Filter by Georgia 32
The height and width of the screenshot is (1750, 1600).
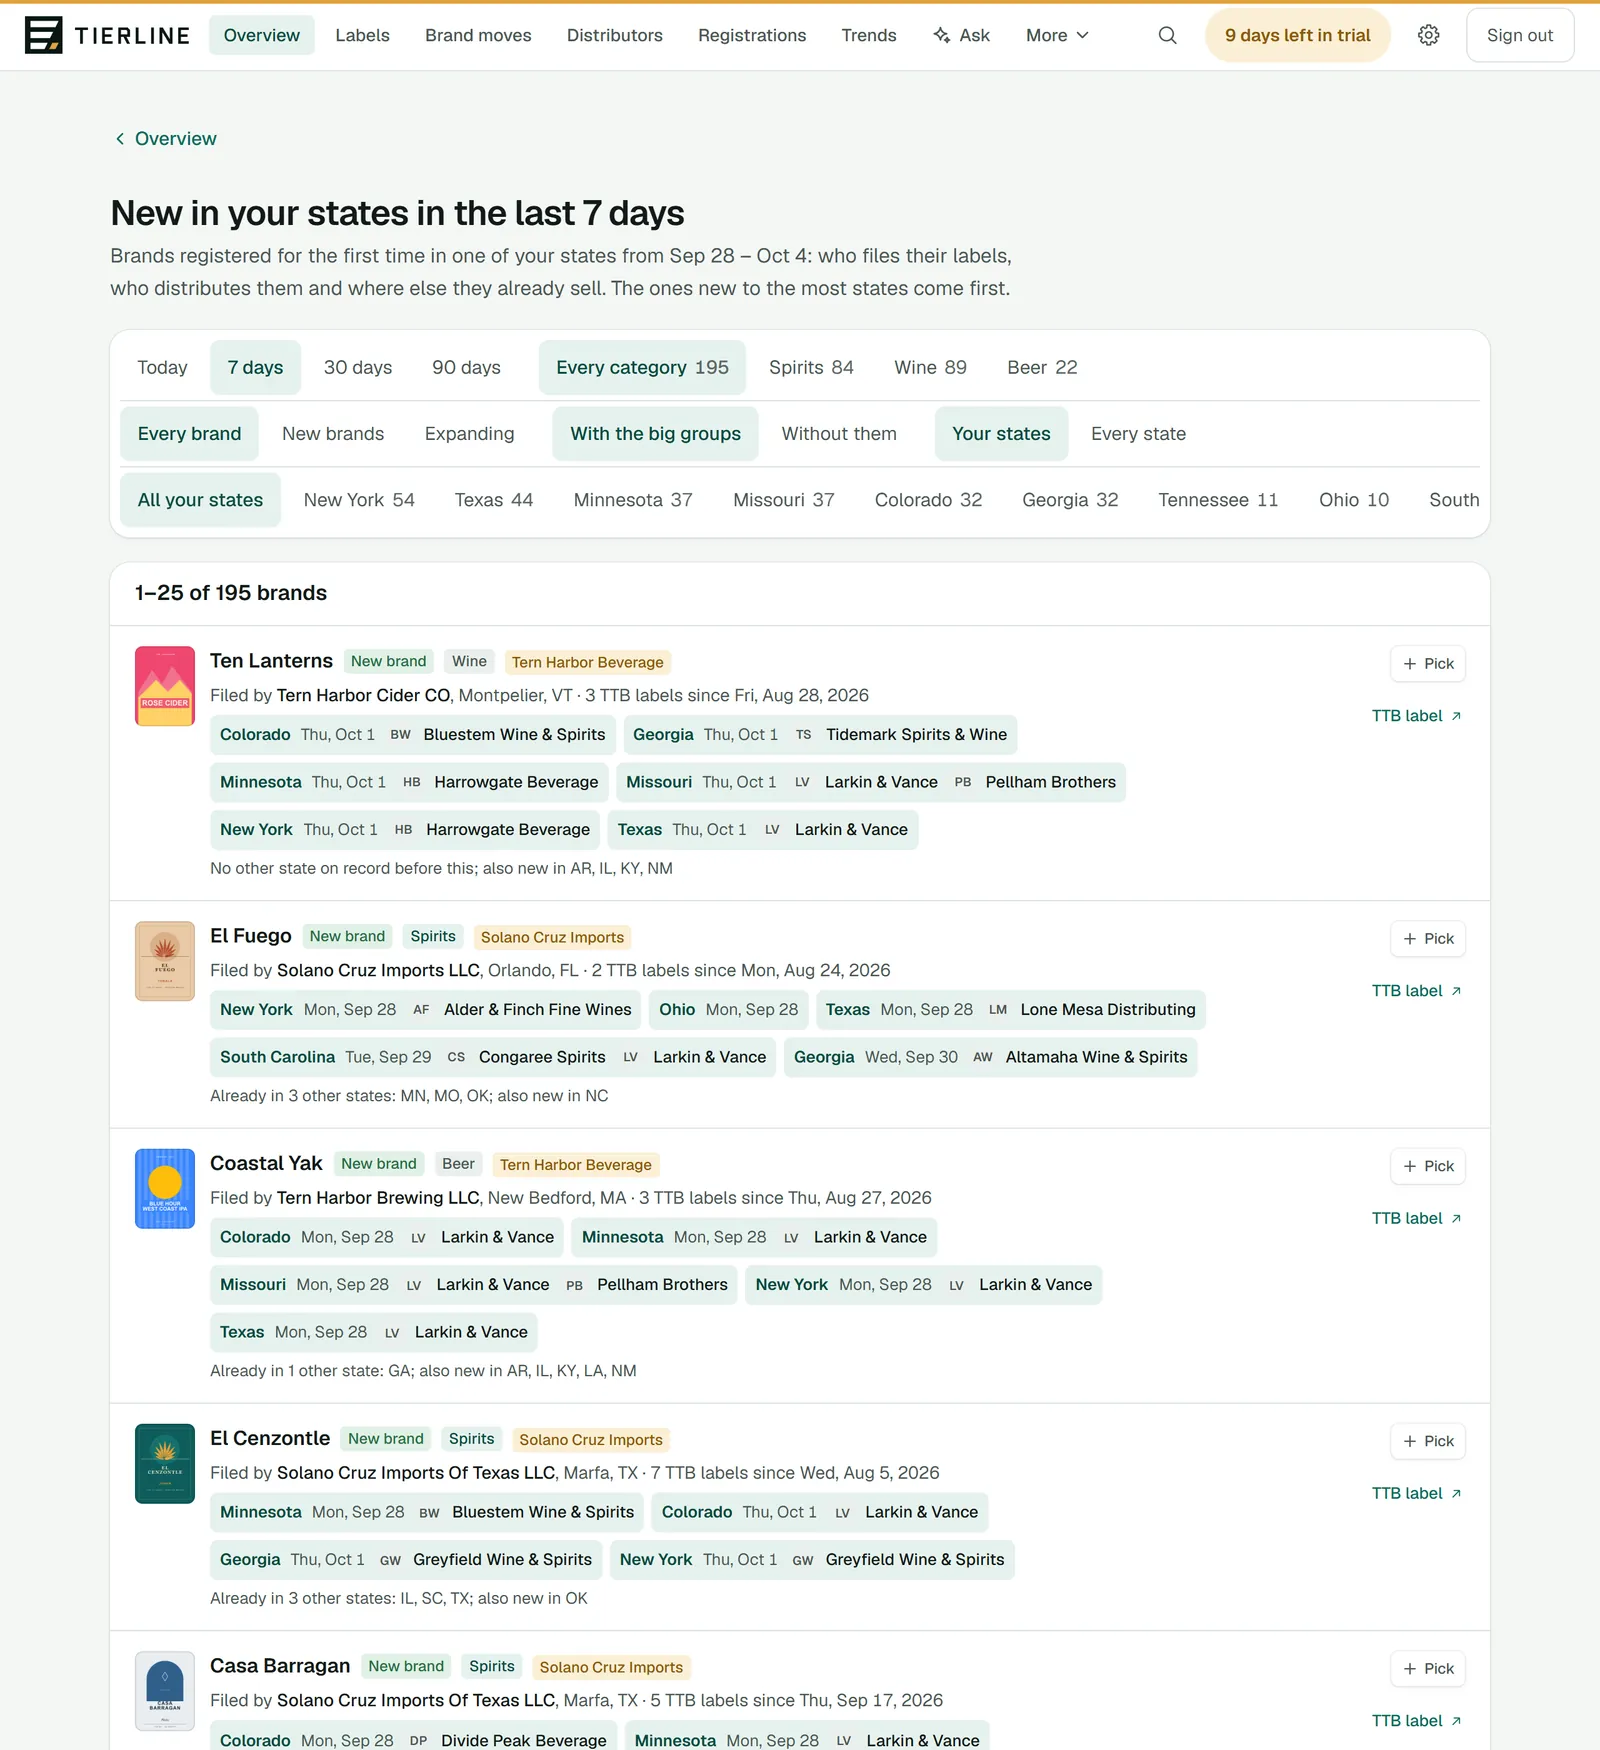pyautogui.click(x=1070, y=500)
